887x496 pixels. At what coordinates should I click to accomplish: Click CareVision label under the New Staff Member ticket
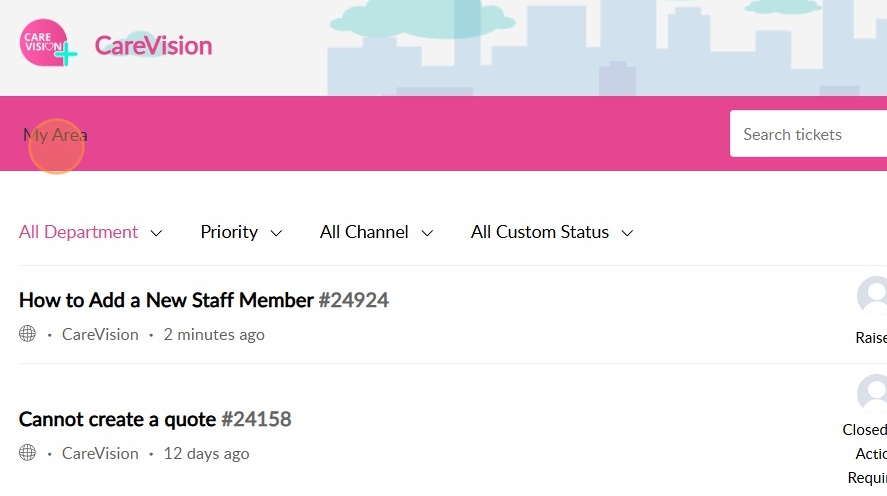100,335
